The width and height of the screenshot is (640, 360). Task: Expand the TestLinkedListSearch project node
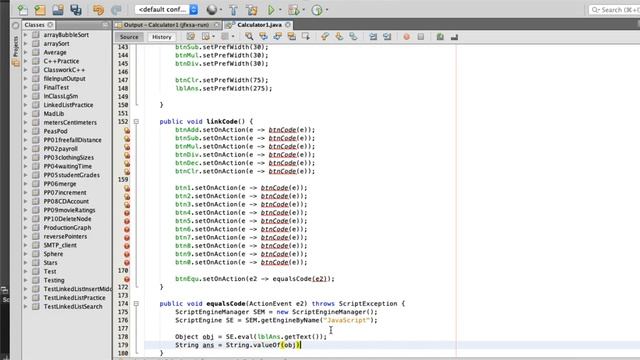(x=26, y=307)
